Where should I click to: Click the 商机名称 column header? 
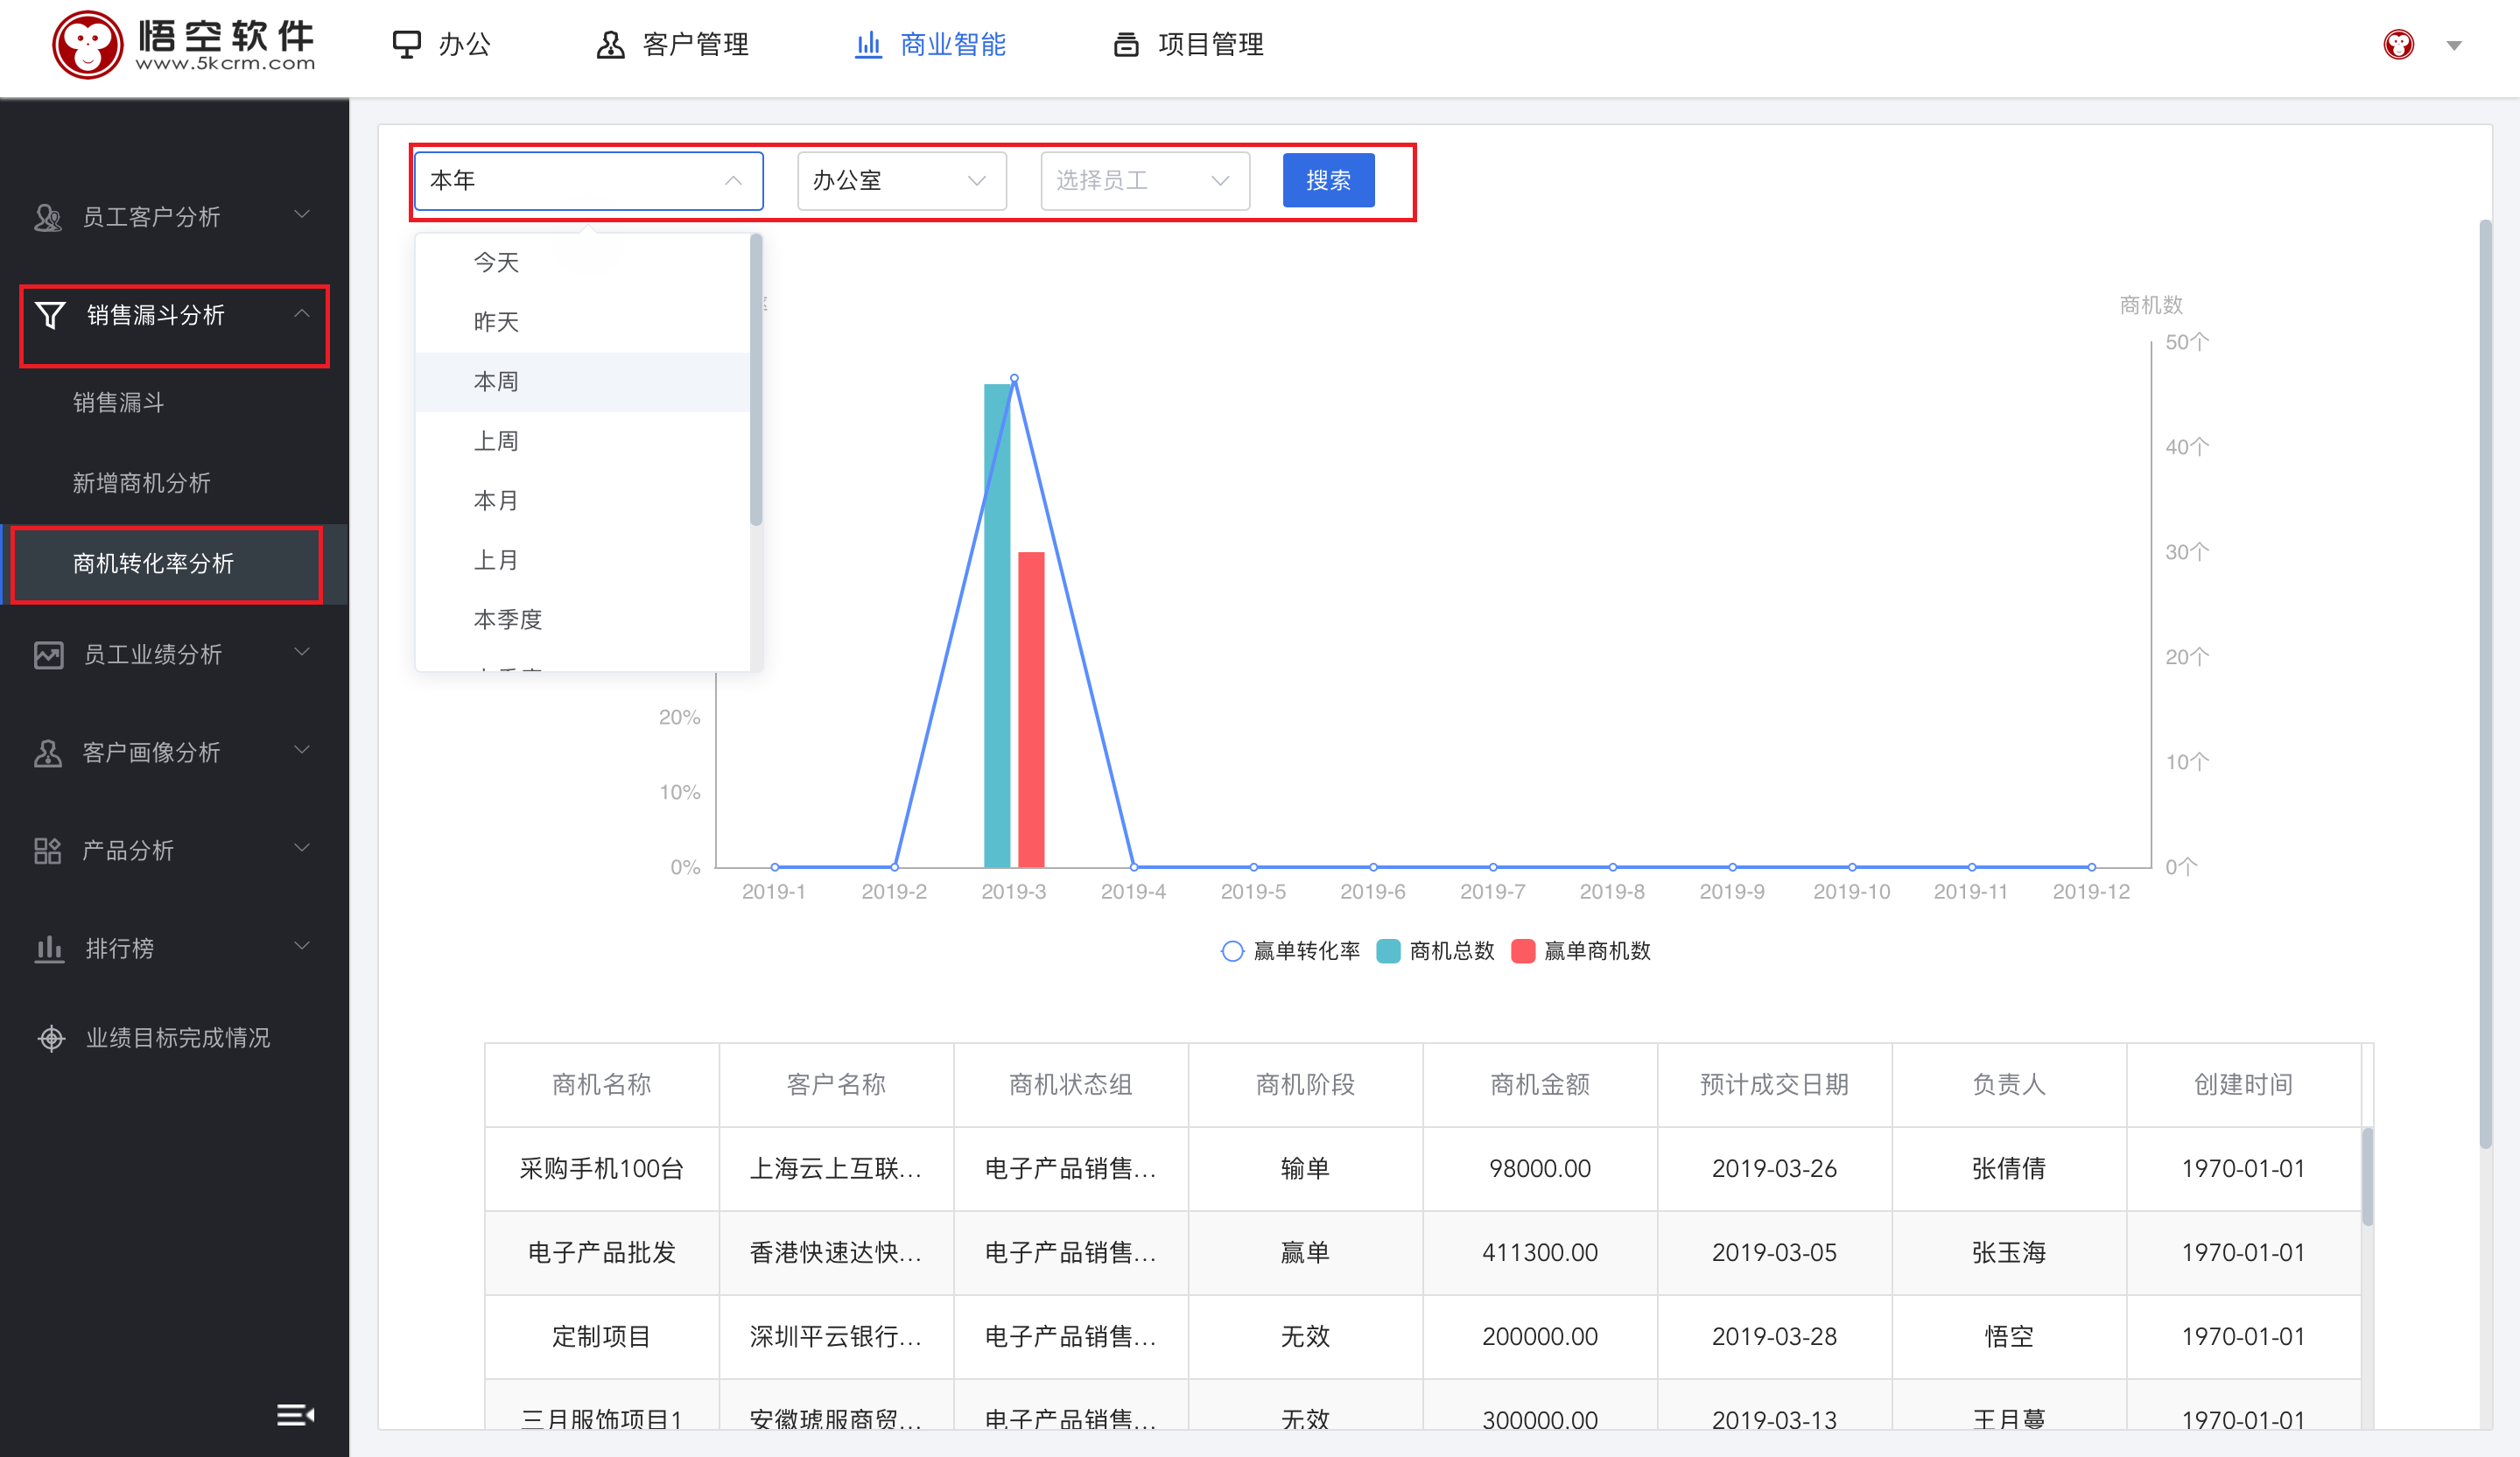click(x=602, y=1085)
